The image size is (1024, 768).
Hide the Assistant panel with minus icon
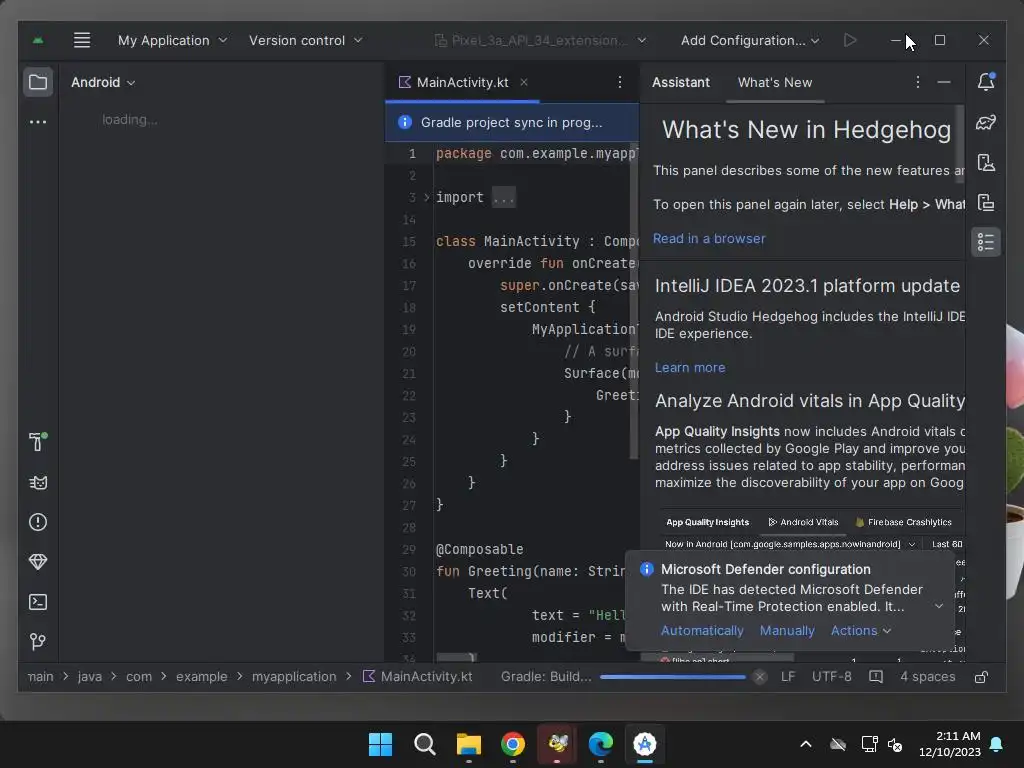click(x=944, y=82)
